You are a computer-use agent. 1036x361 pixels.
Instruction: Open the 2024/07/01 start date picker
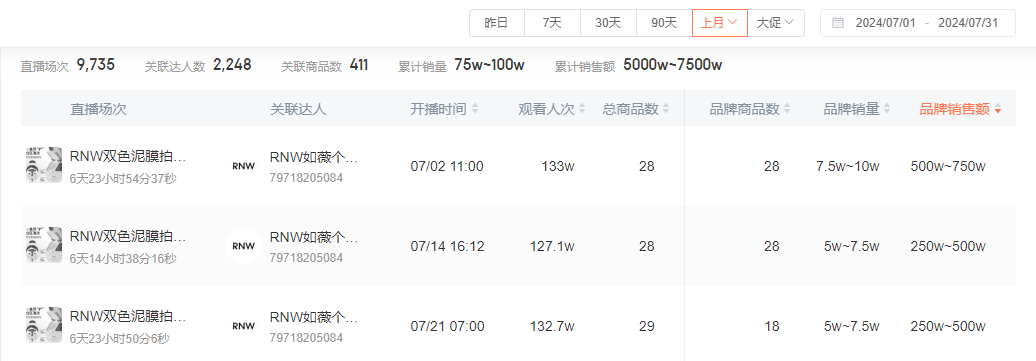click(x=885, y=23)
